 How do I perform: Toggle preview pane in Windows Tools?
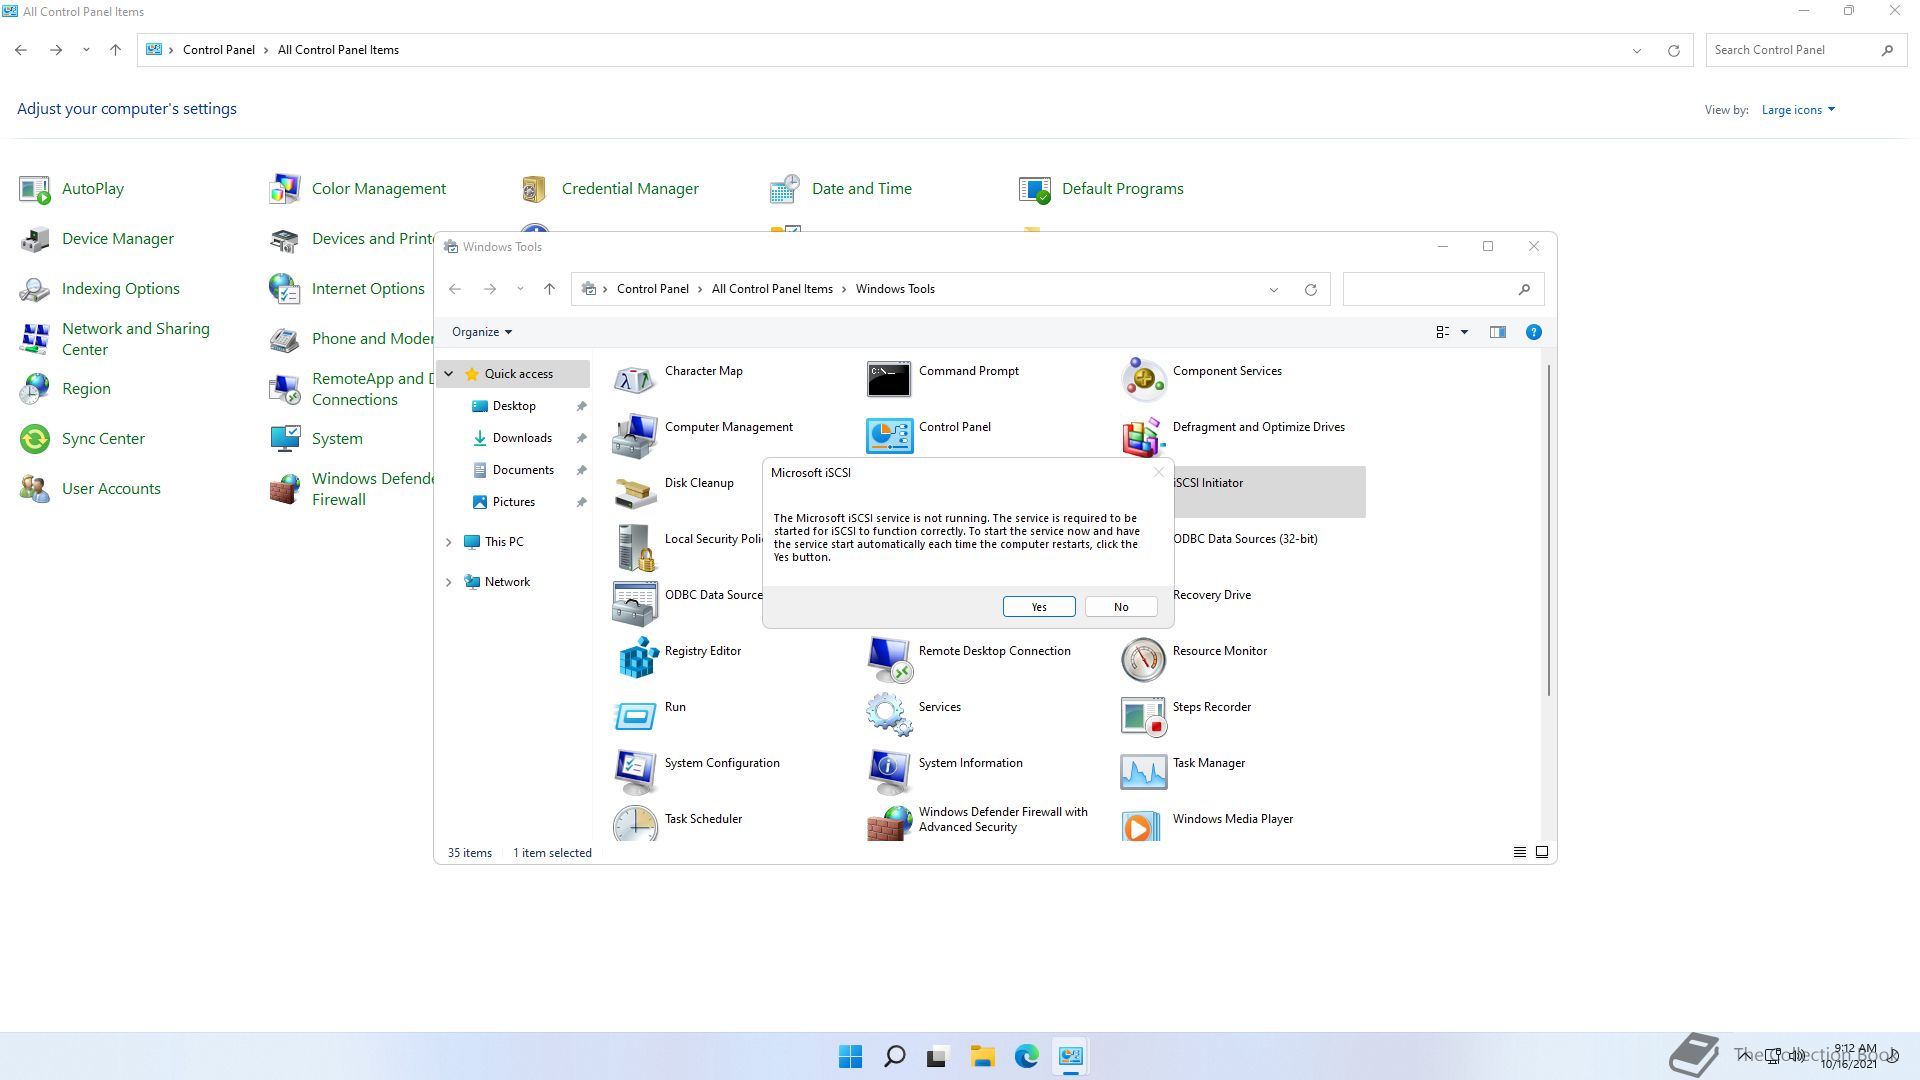tap(1497, 332)
